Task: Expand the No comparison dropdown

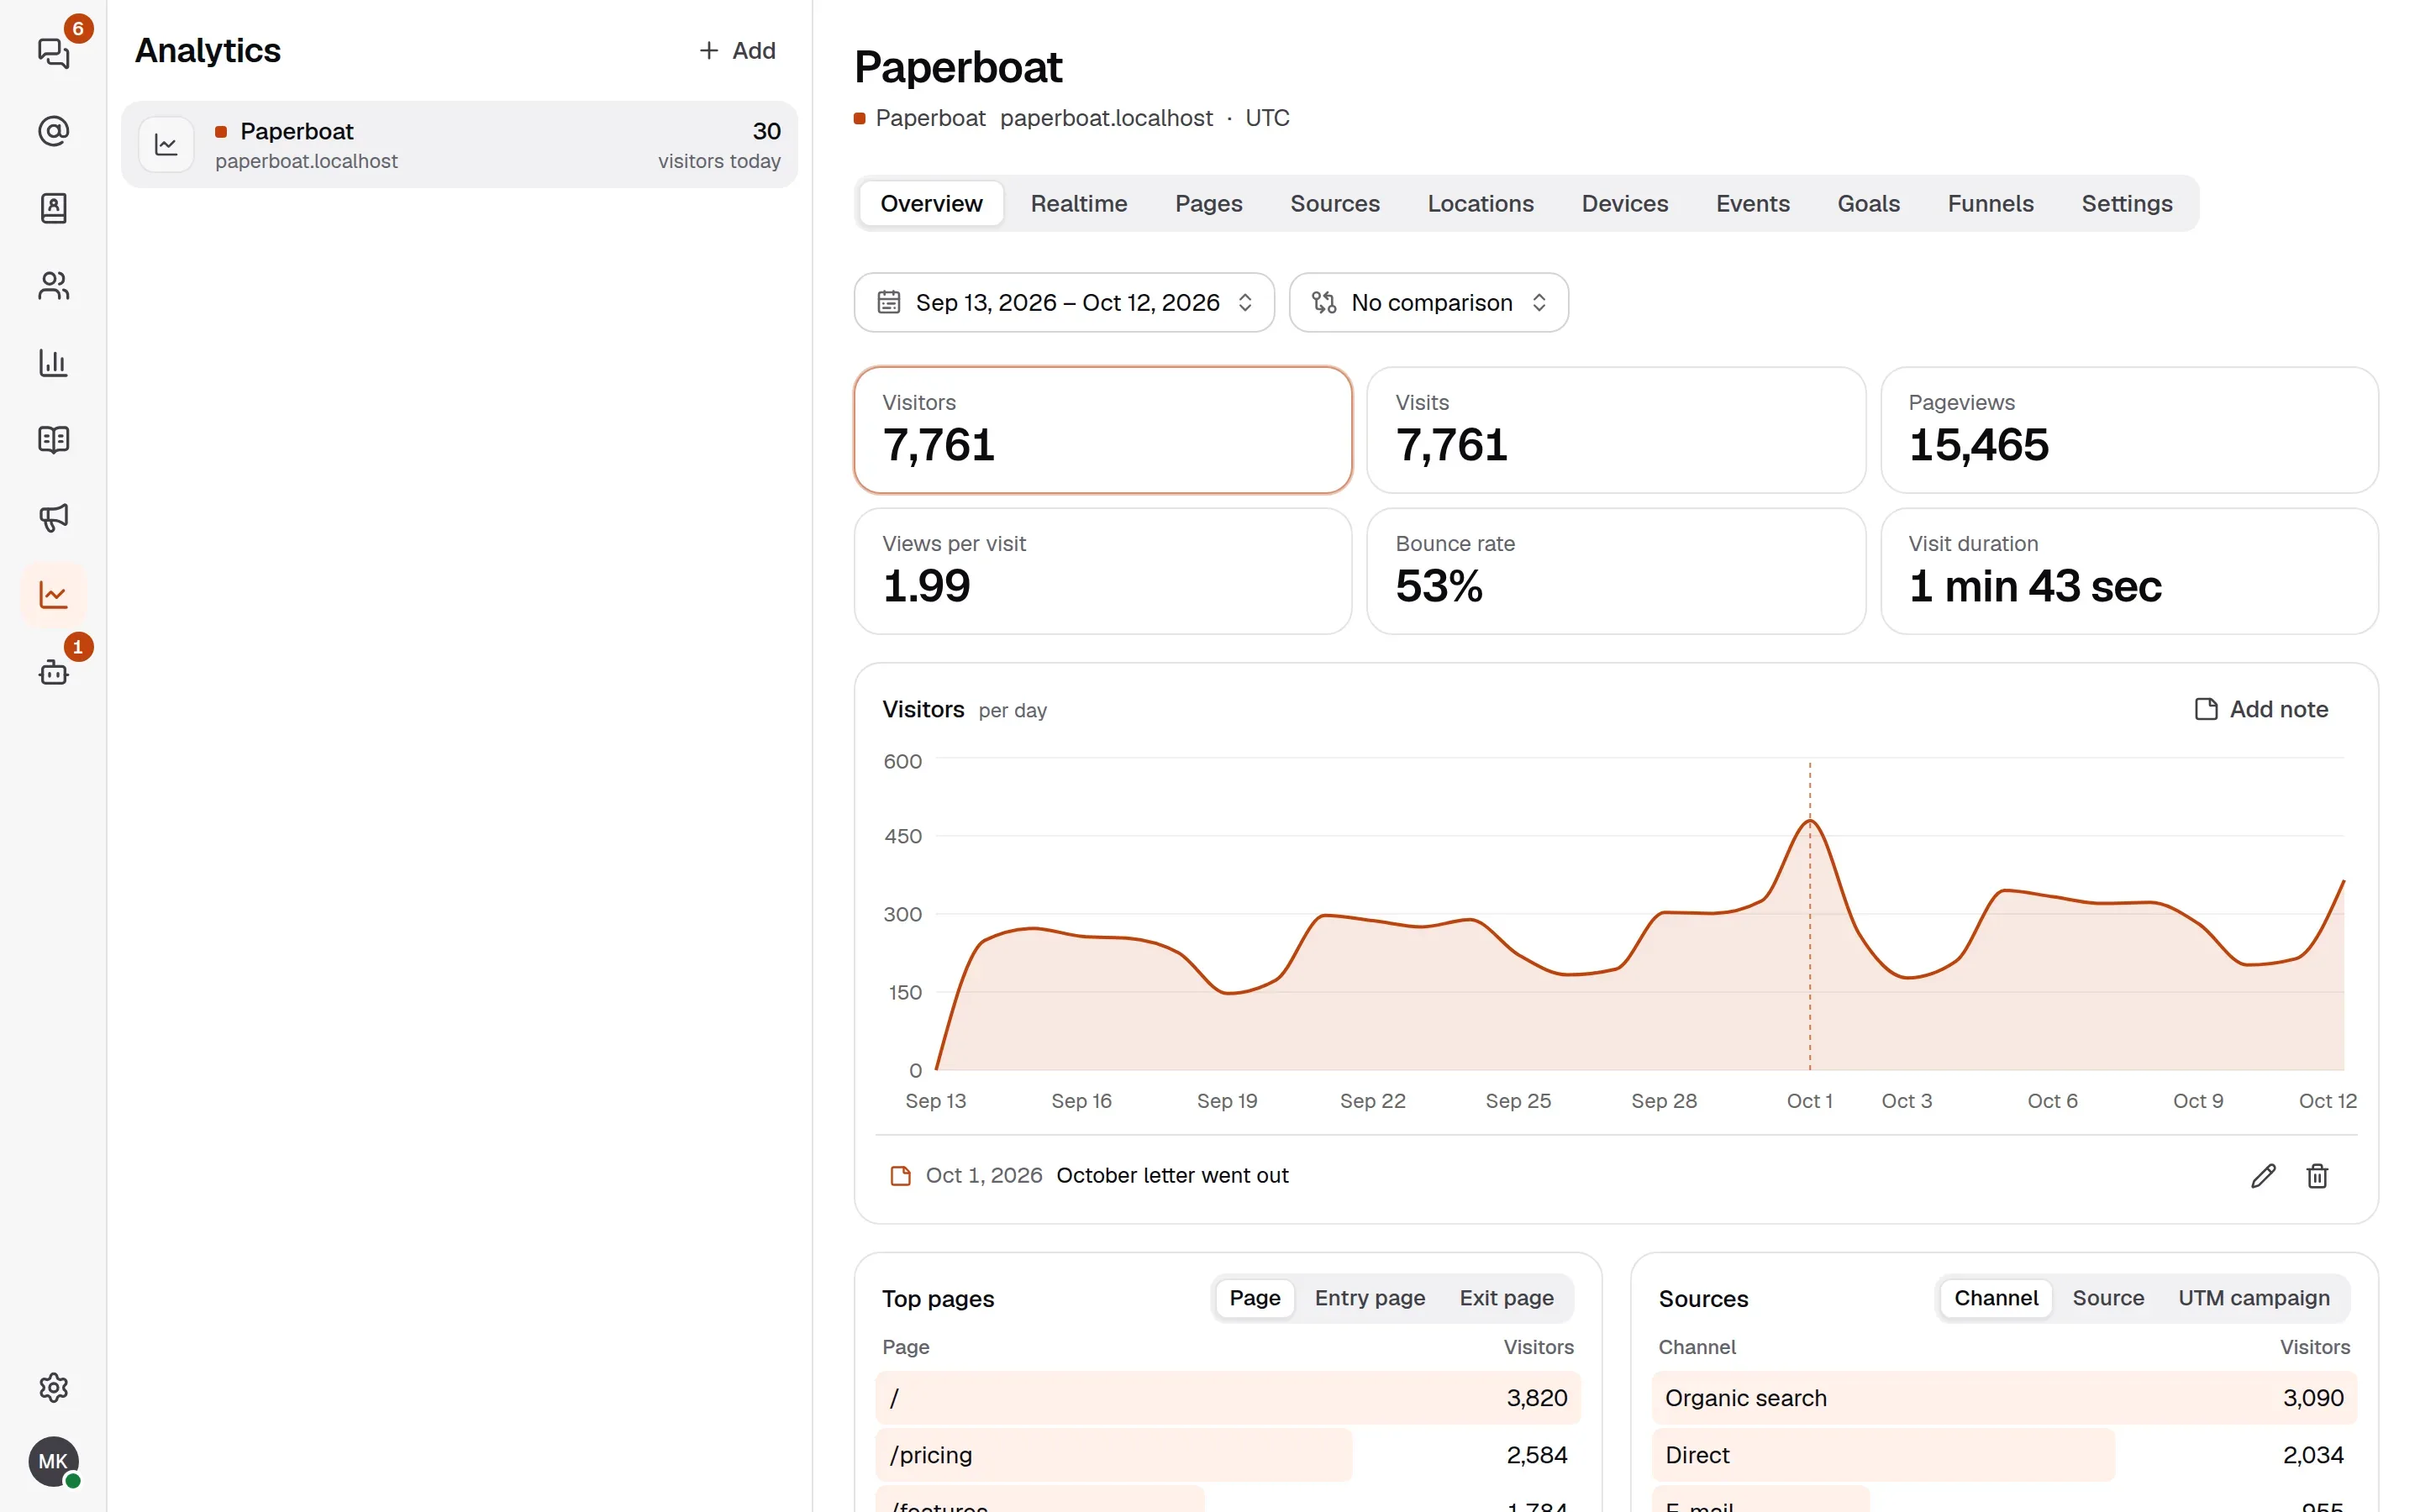Action: [1428, 302]
